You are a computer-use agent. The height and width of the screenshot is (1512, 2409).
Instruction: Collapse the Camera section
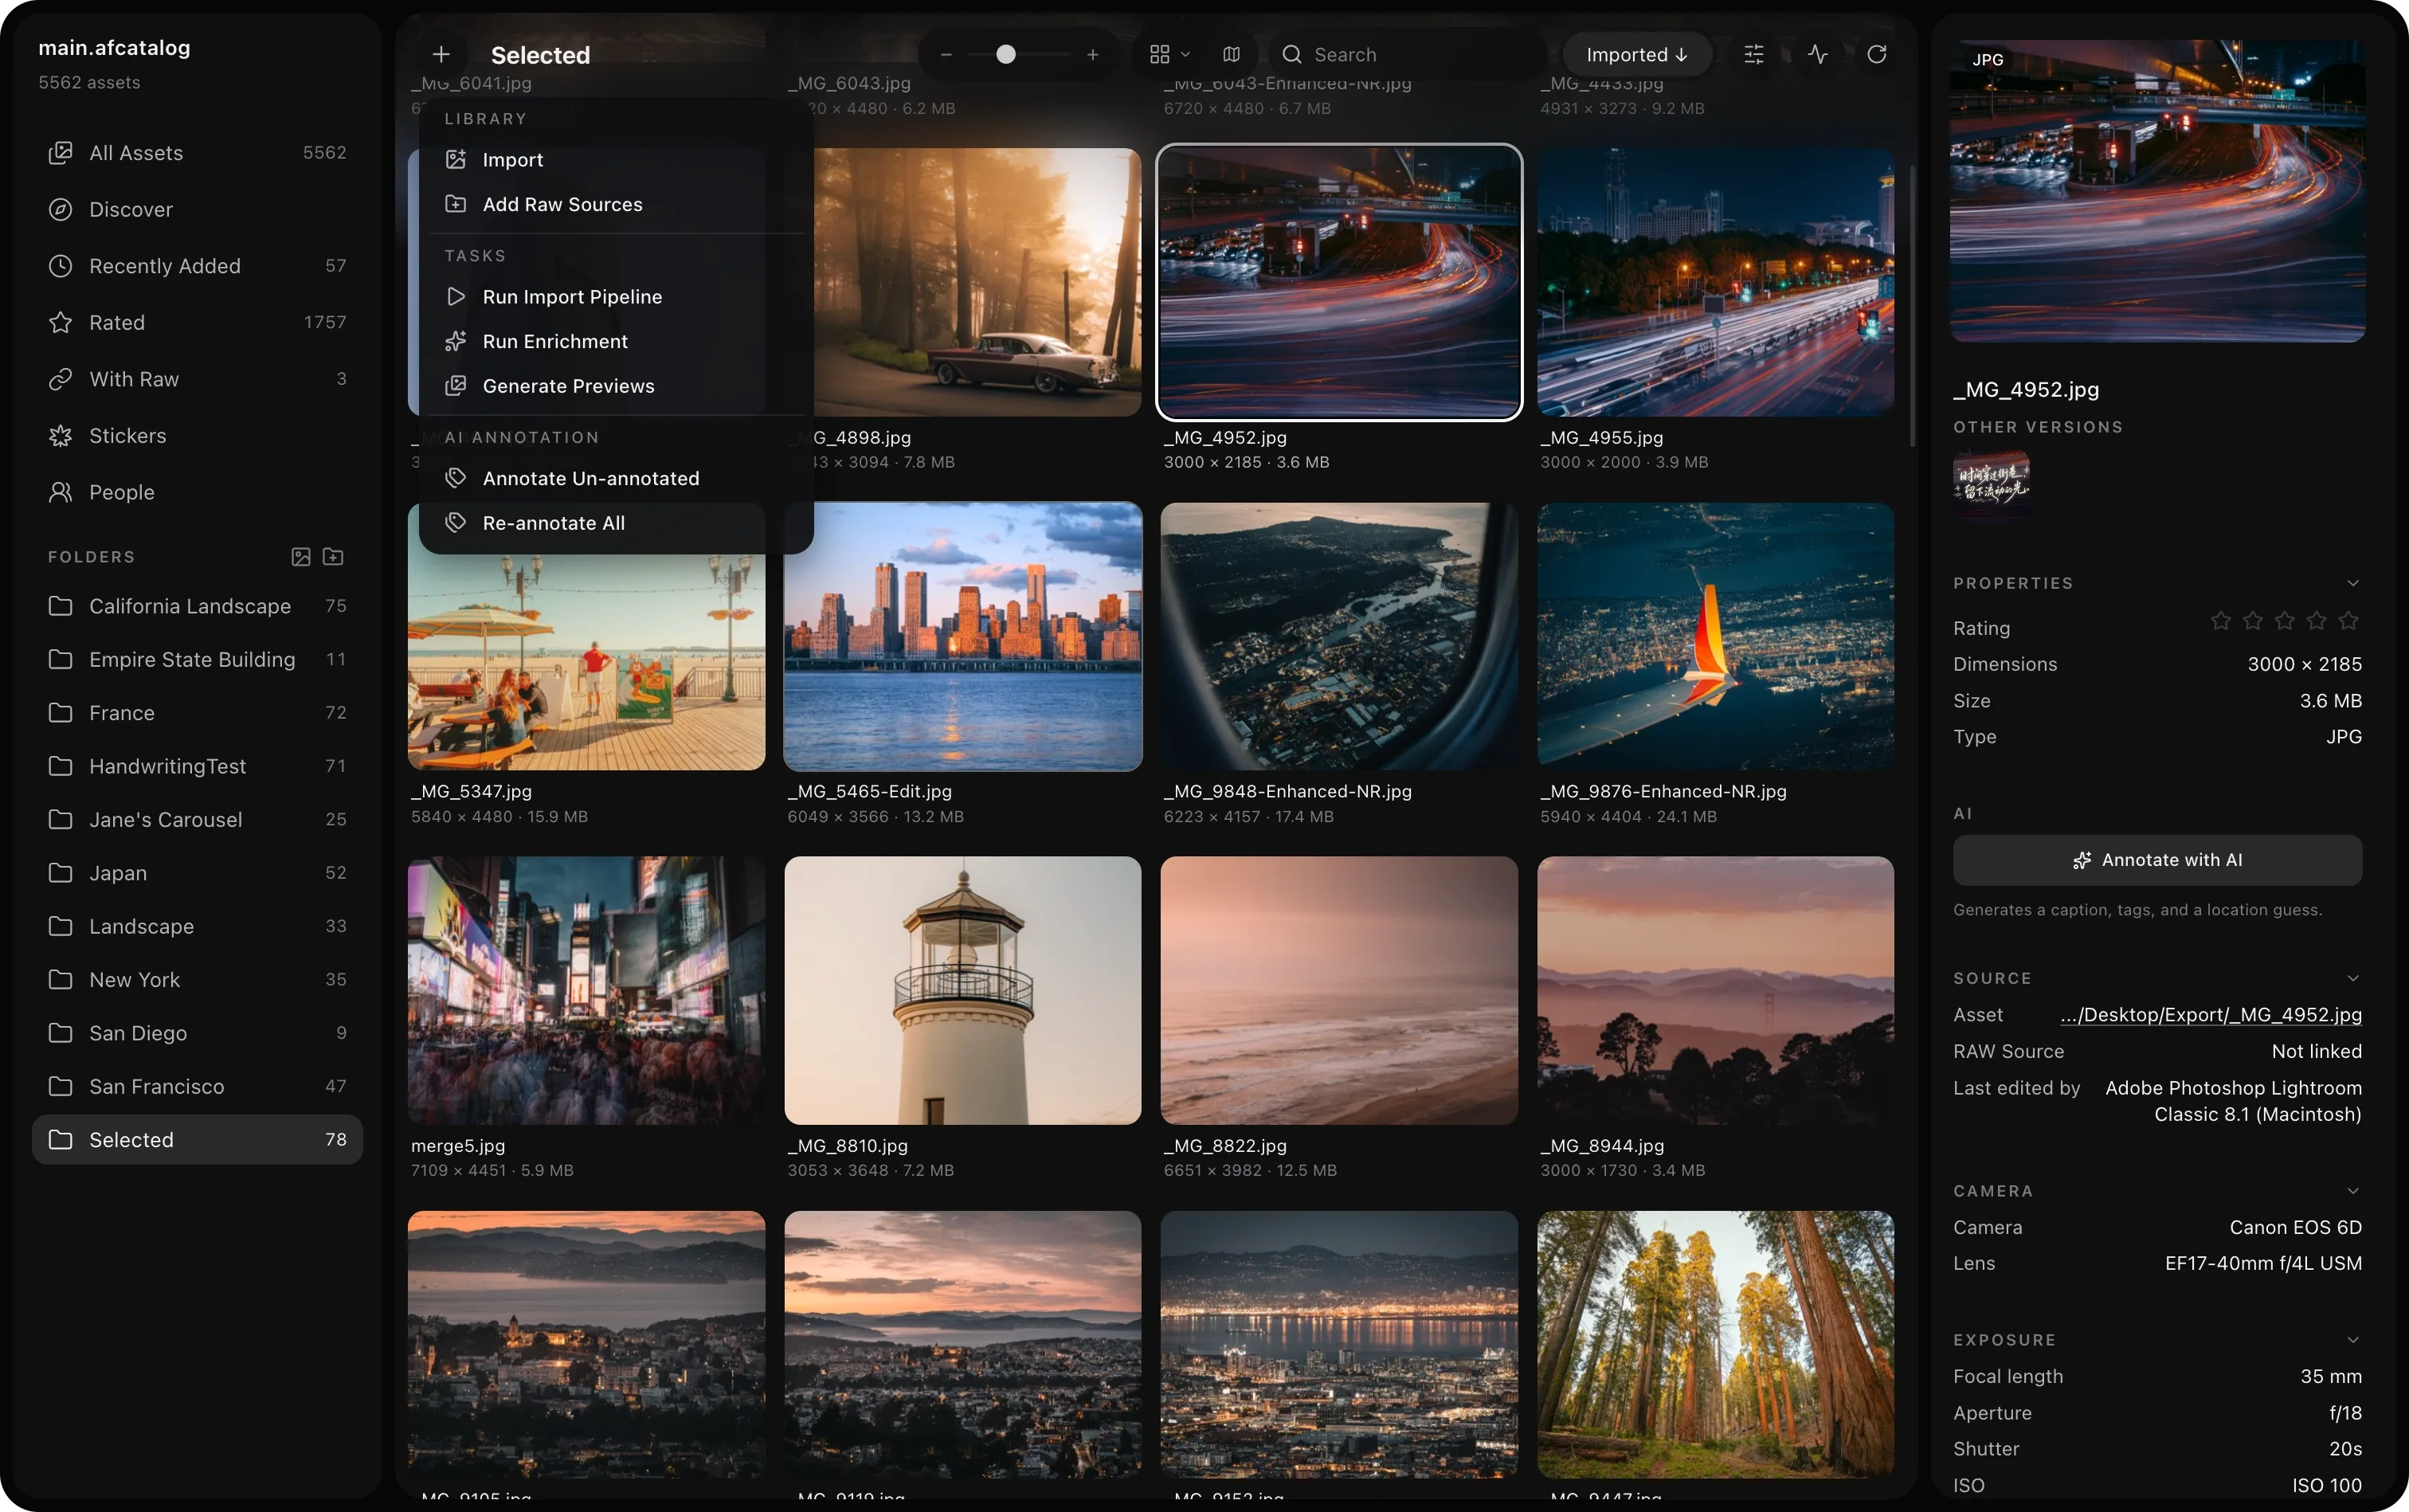[x=2353, y=1191]
